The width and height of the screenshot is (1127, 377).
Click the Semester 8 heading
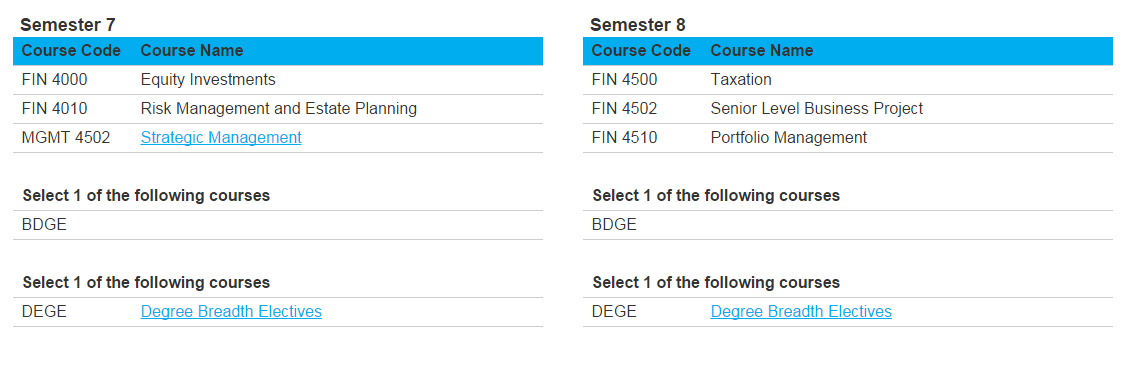point(638,25)
